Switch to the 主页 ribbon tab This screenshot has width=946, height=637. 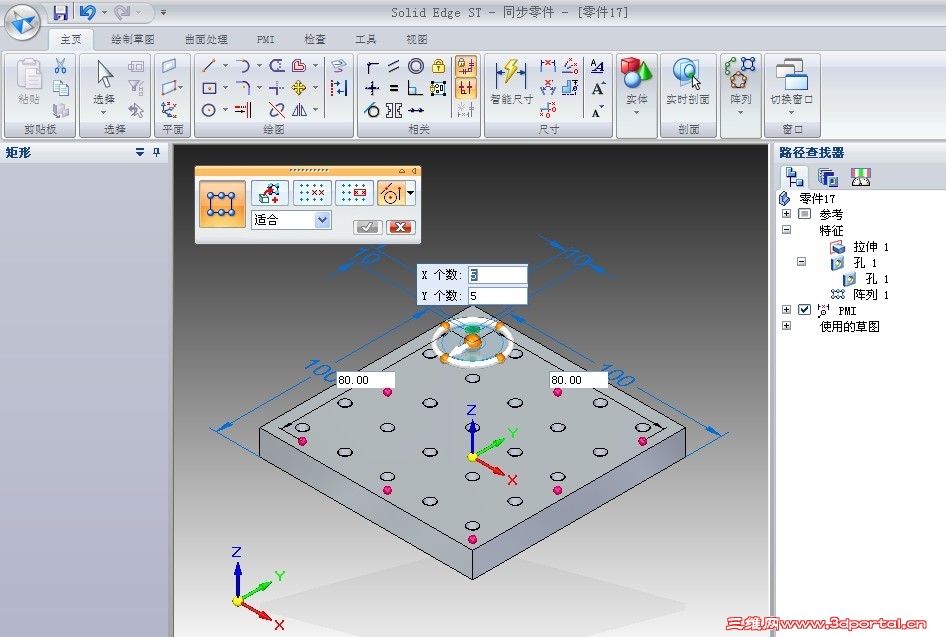pos(71,39)
